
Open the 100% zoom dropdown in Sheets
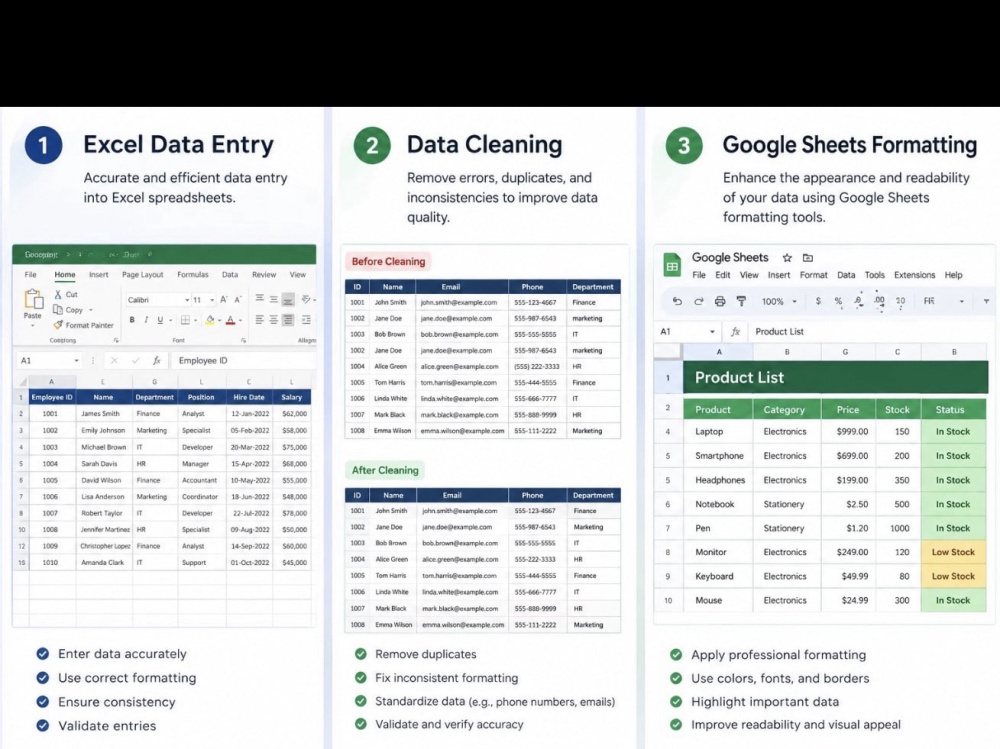coord(795,301)
